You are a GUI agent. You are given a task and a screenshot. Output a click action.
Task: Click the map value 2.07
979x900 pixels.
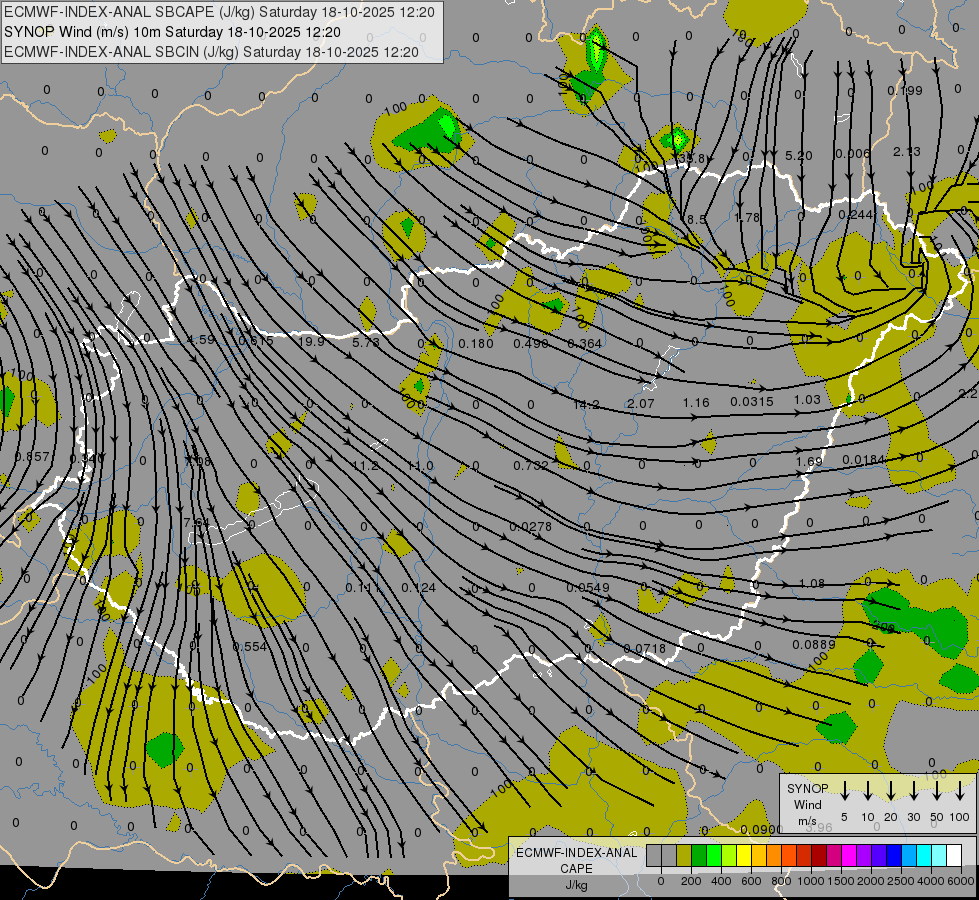[641, 403]
